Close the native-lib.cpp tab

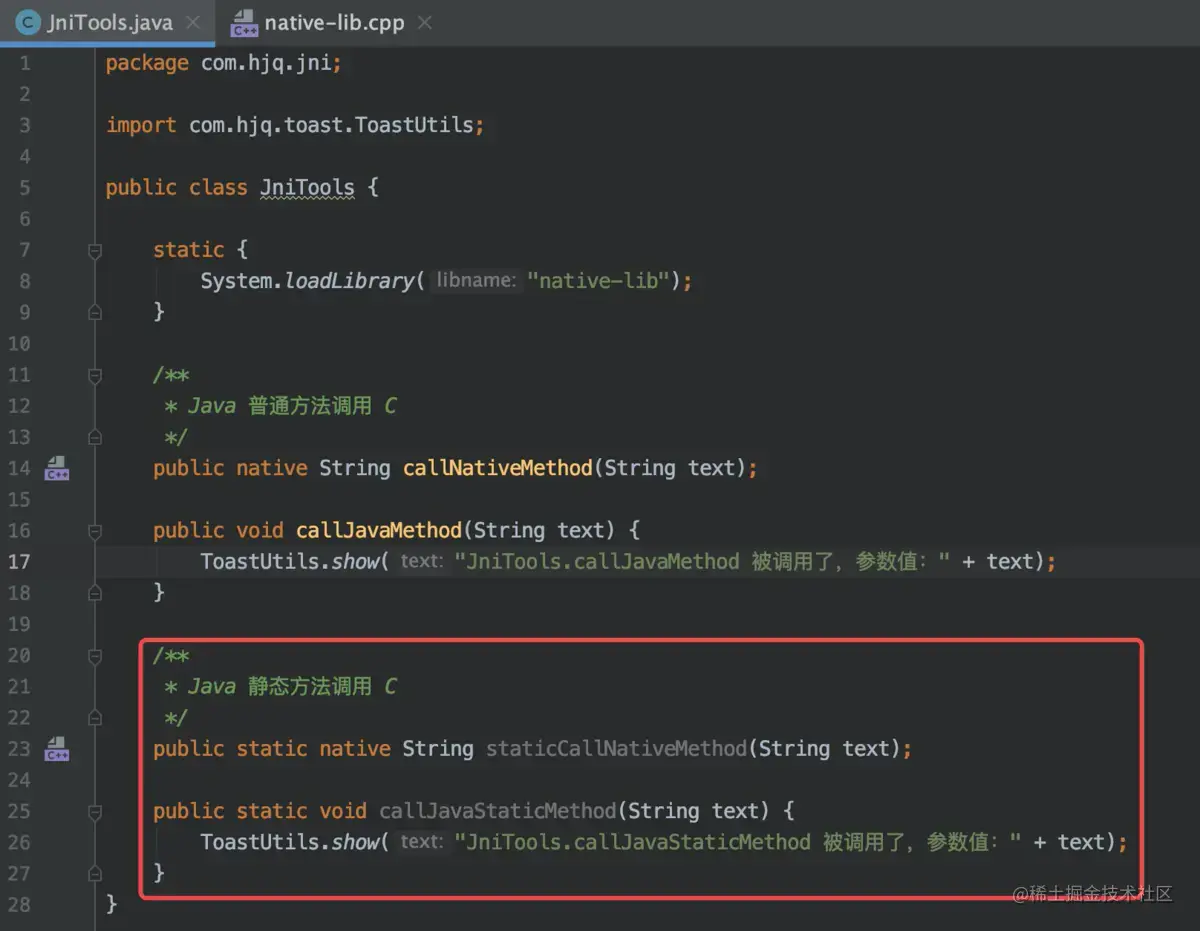425,22
